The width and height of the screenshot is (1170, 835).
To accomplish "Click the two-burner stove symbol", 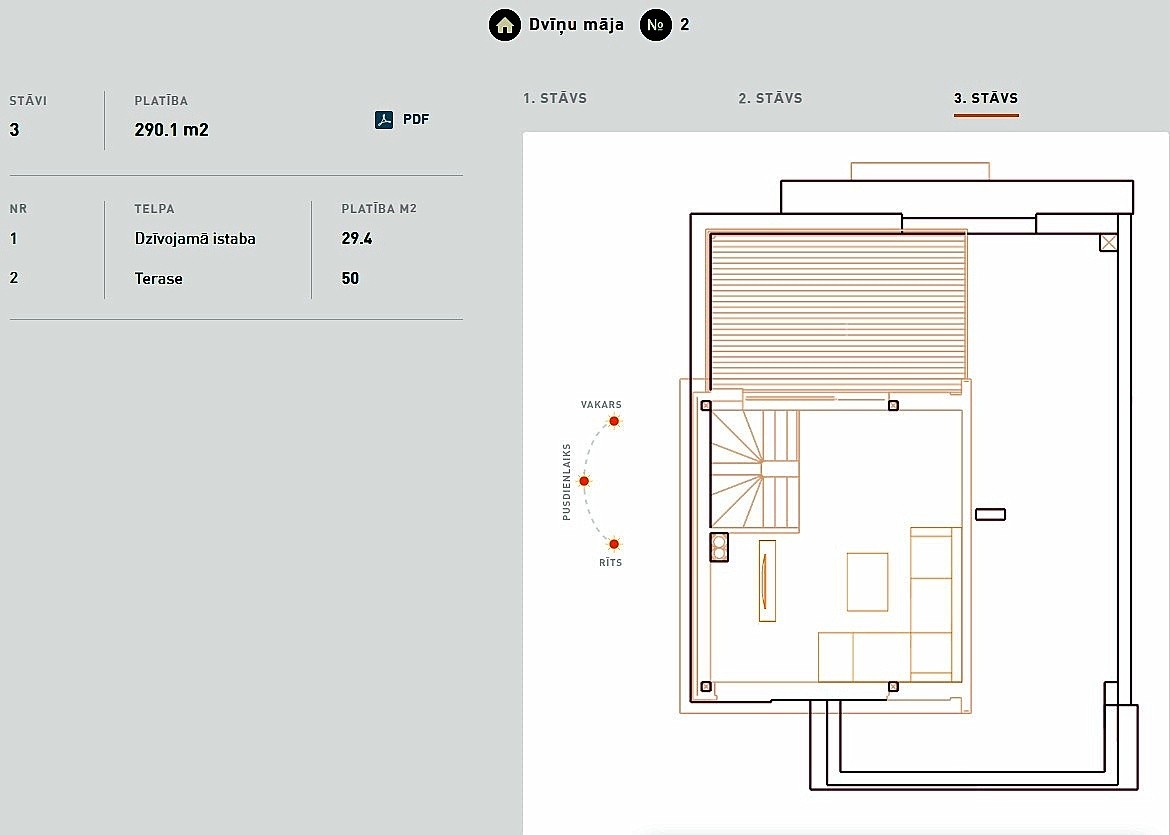I will click(x=719, y=547).
